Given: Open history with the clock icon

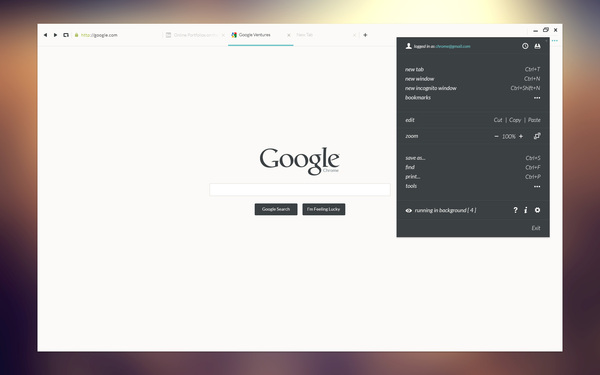Looking at the screenshot, I should [x=525, y=46].
